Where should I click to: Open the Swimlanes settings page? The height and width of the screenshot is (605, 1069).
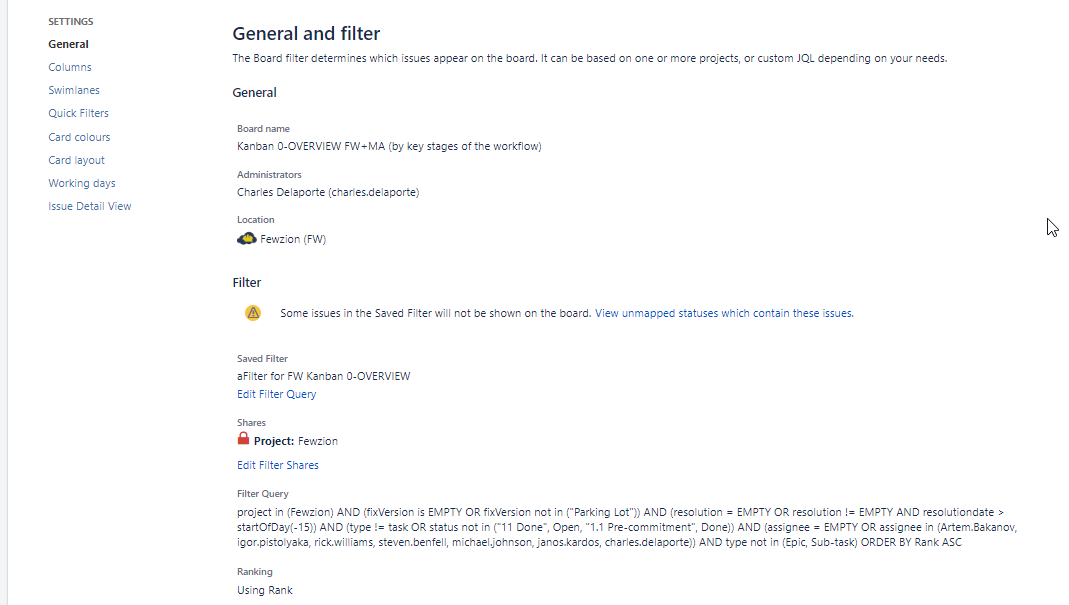(x=74, y=89)
